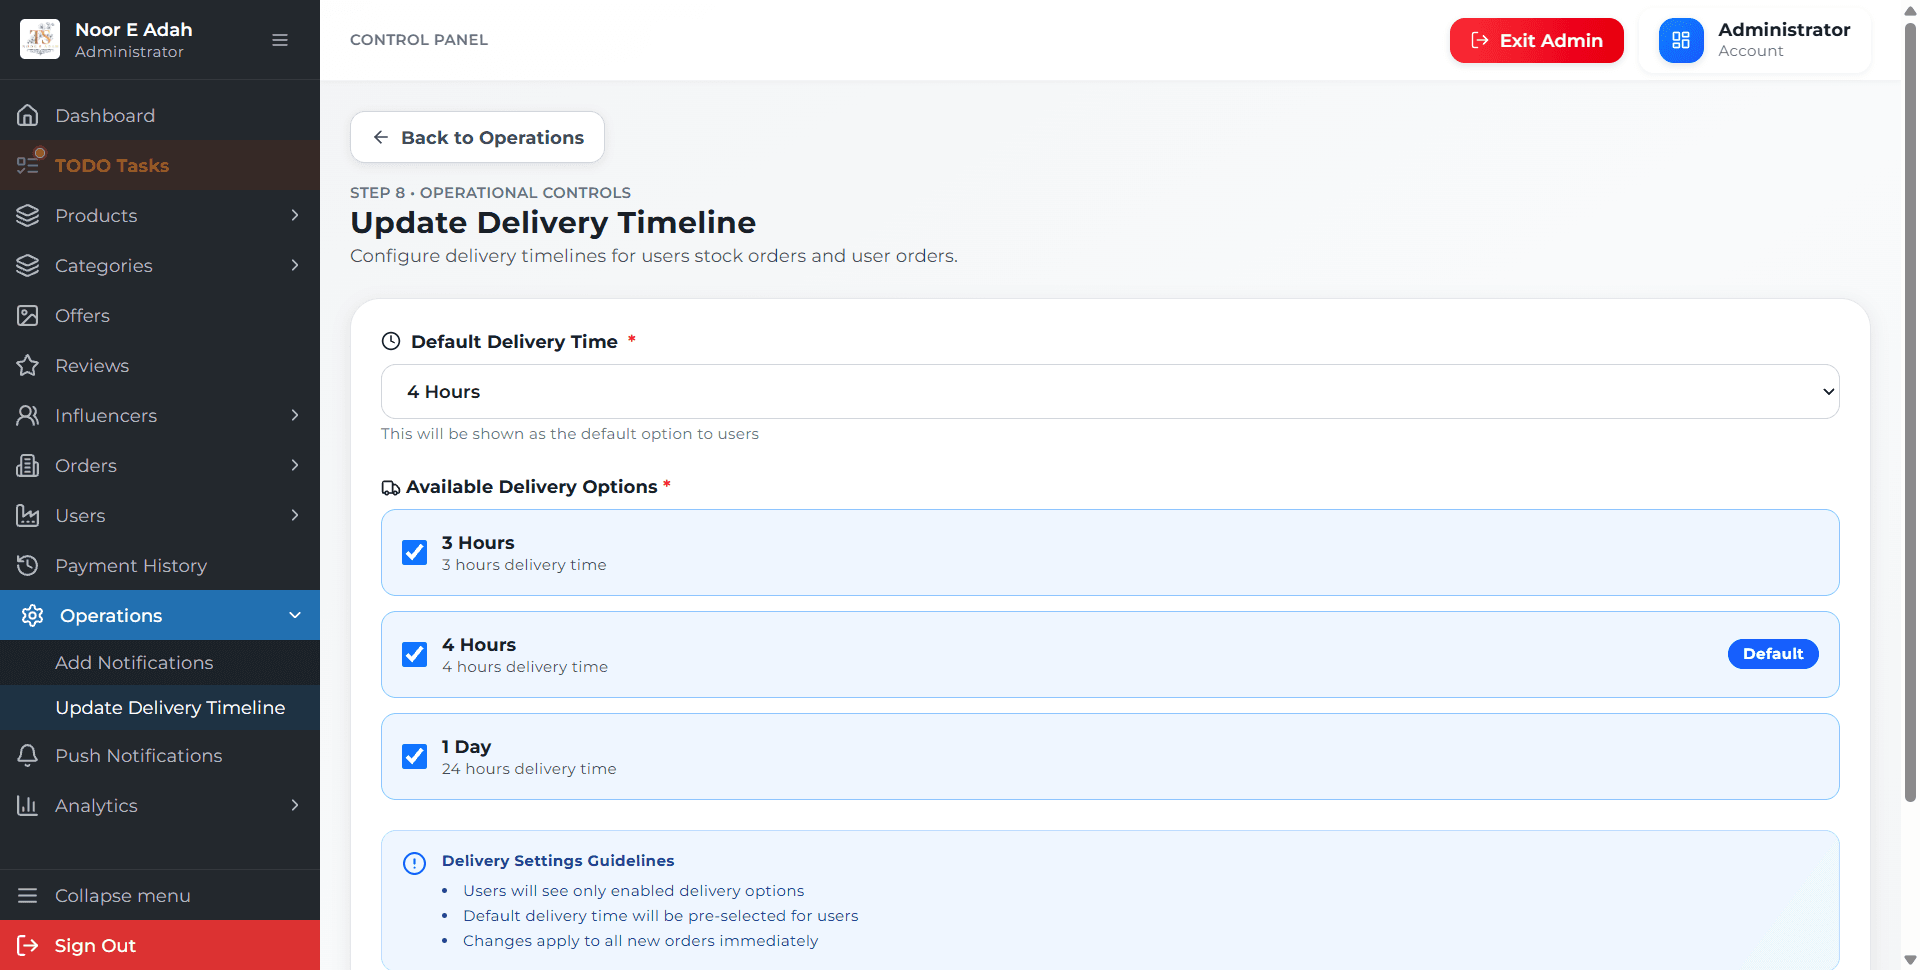
Task: Expand the Users submenu chevron
Action: coord(295,515)
